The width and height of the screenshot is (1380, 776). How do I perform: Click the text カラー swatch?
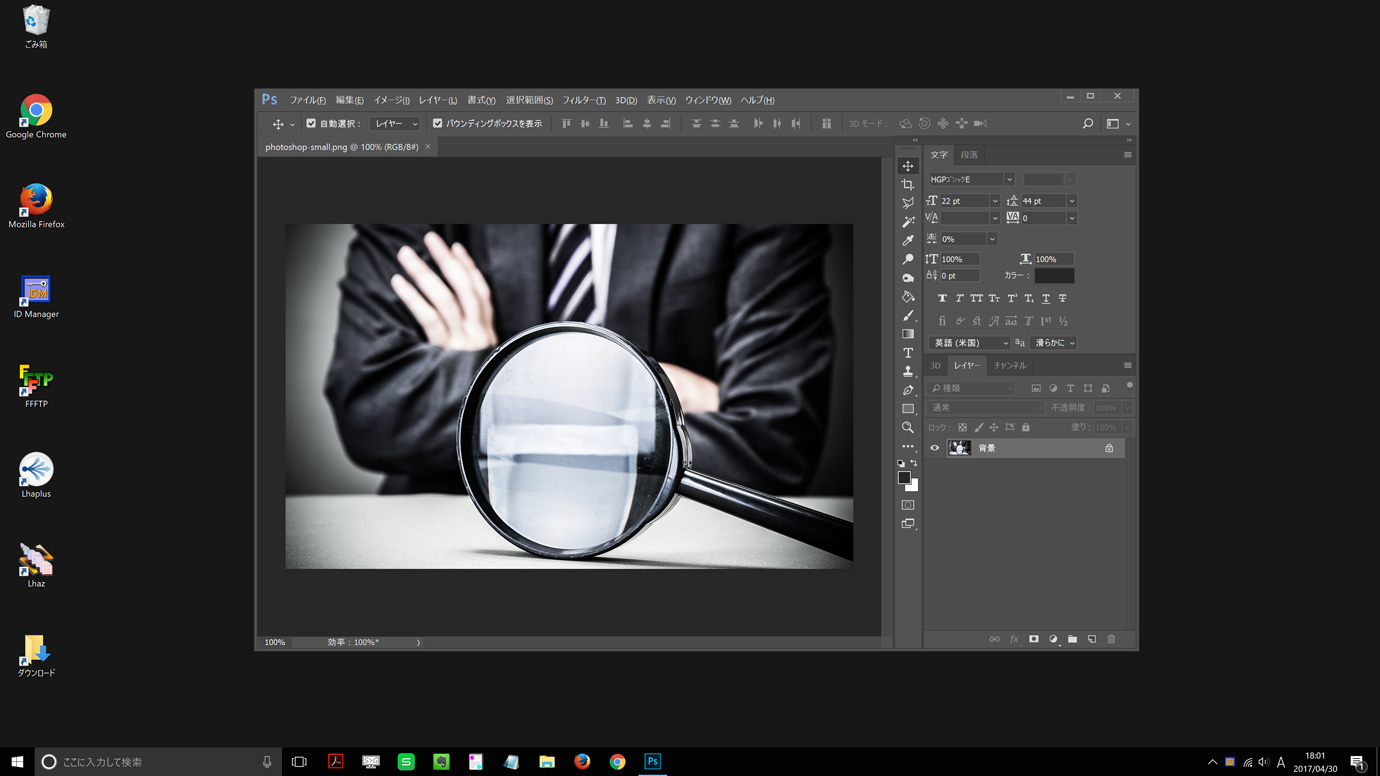point(1054,276)
